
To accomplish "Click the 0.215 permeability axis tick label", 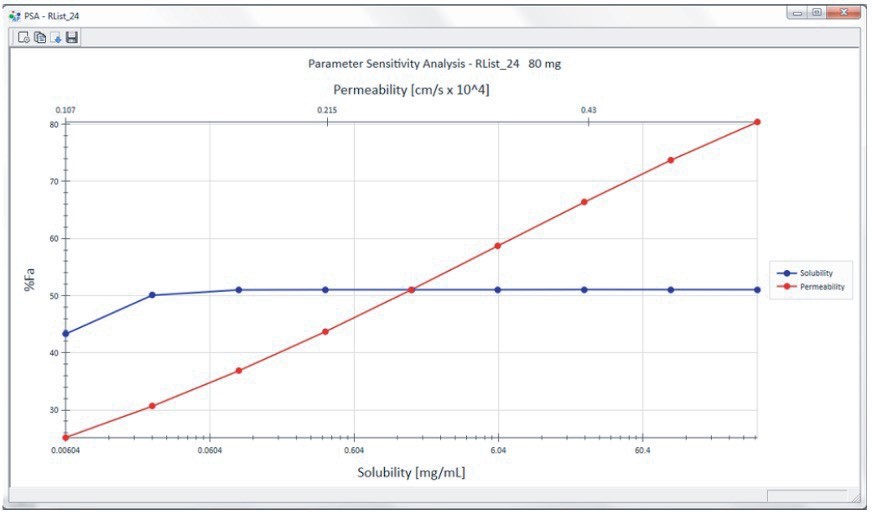I will click(327, 110).
